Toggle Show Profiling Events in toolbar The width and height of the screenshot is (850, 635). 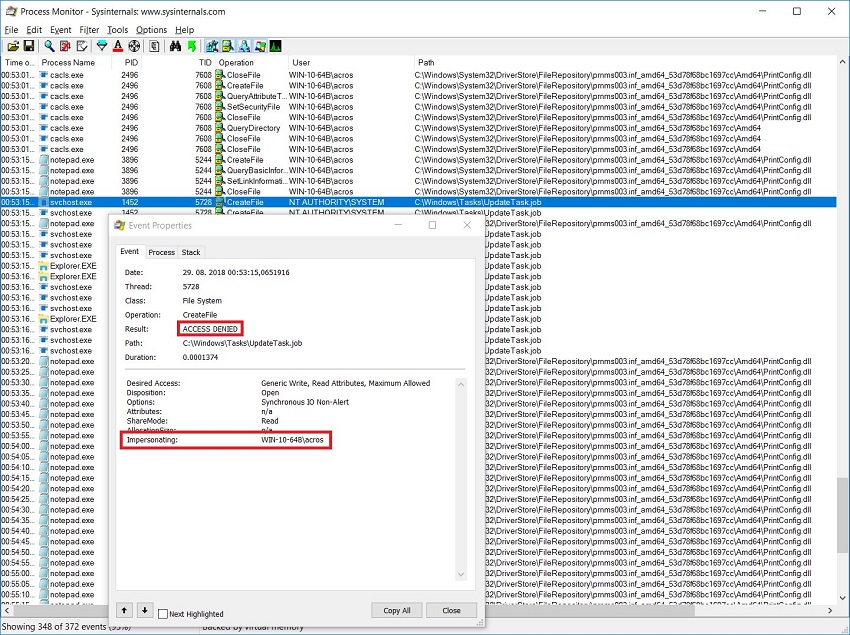coord(274,46)
